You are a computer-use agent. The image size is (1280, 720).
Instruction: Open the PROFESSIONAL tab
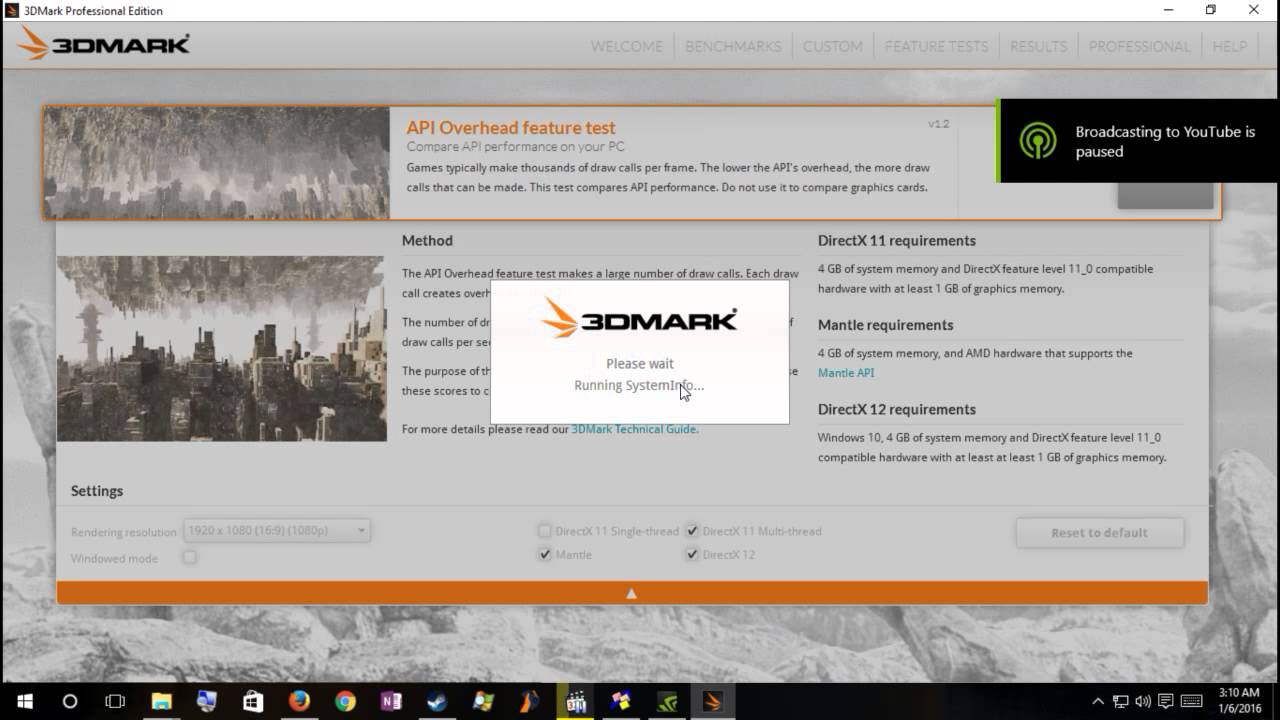click(1140, 46)
